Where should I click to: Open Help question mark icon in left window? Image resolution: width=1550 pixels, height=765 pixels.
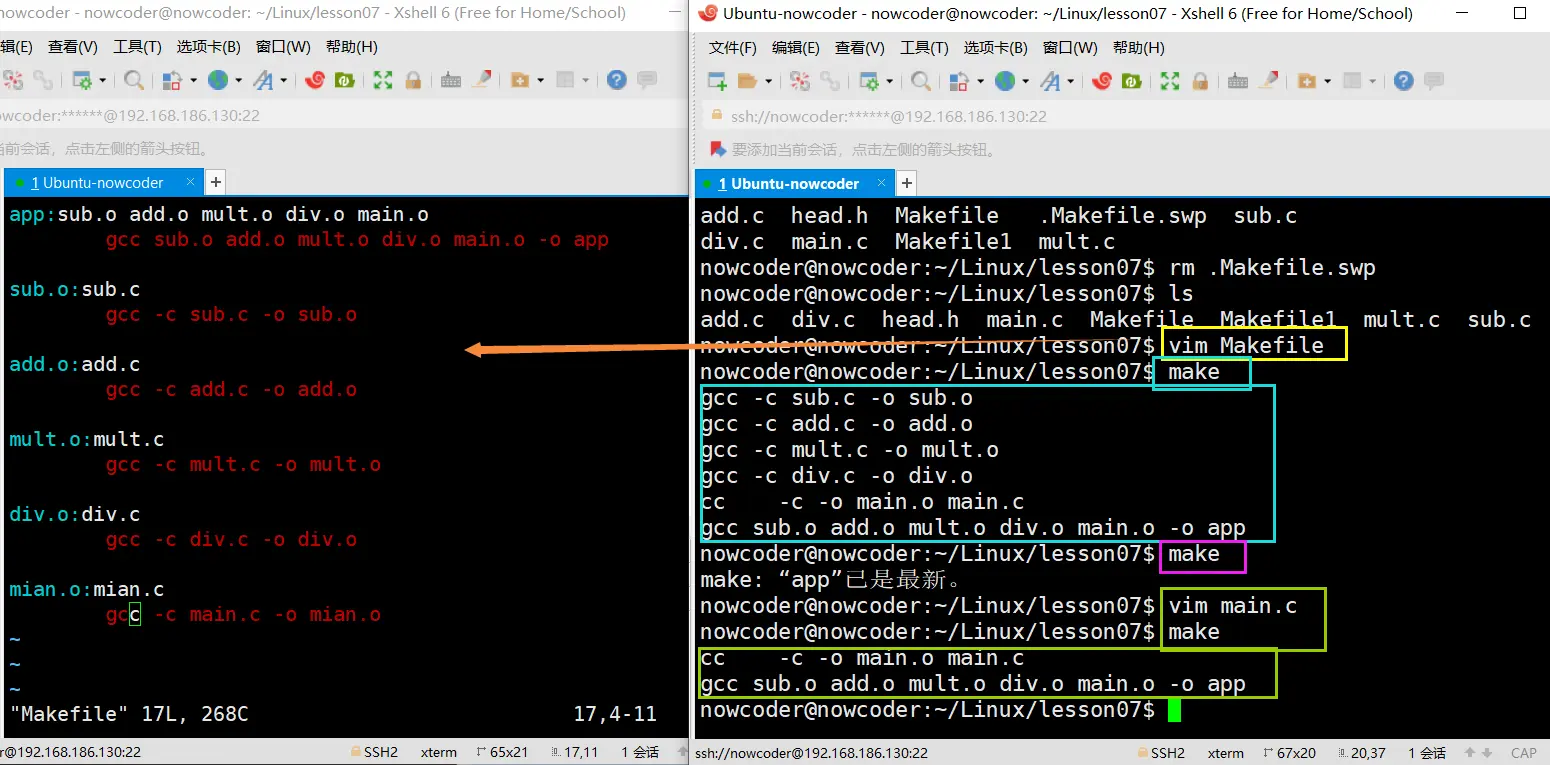click(617, 81)
